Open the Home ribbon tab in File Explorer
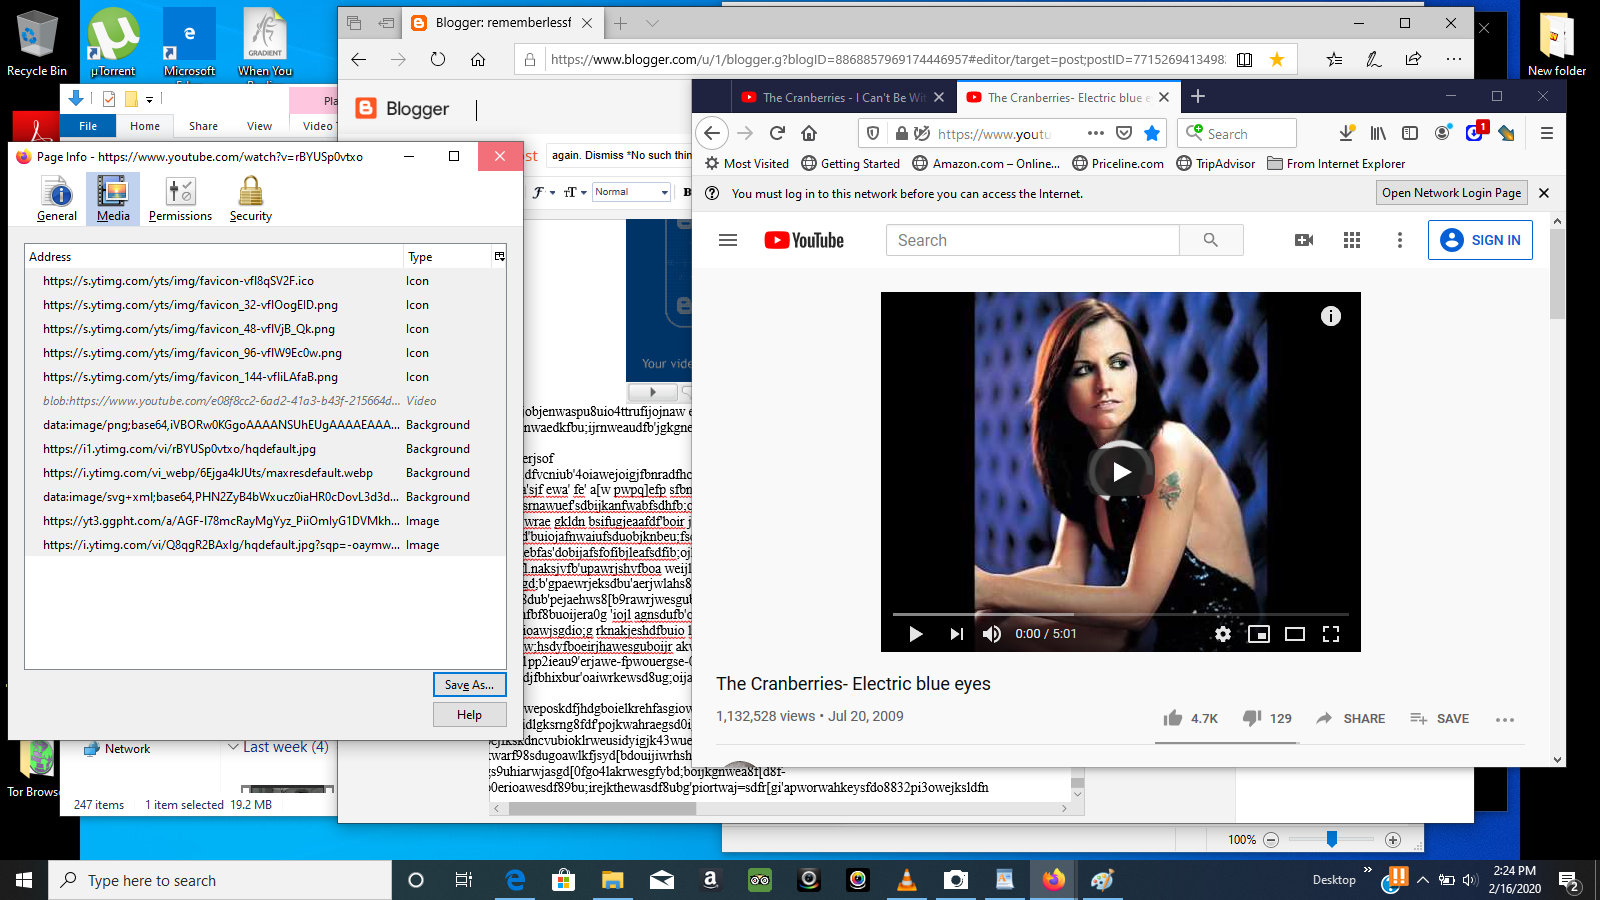Image resolution: width=1600 pixels, height=900 pixels. (x=145, y=126)
